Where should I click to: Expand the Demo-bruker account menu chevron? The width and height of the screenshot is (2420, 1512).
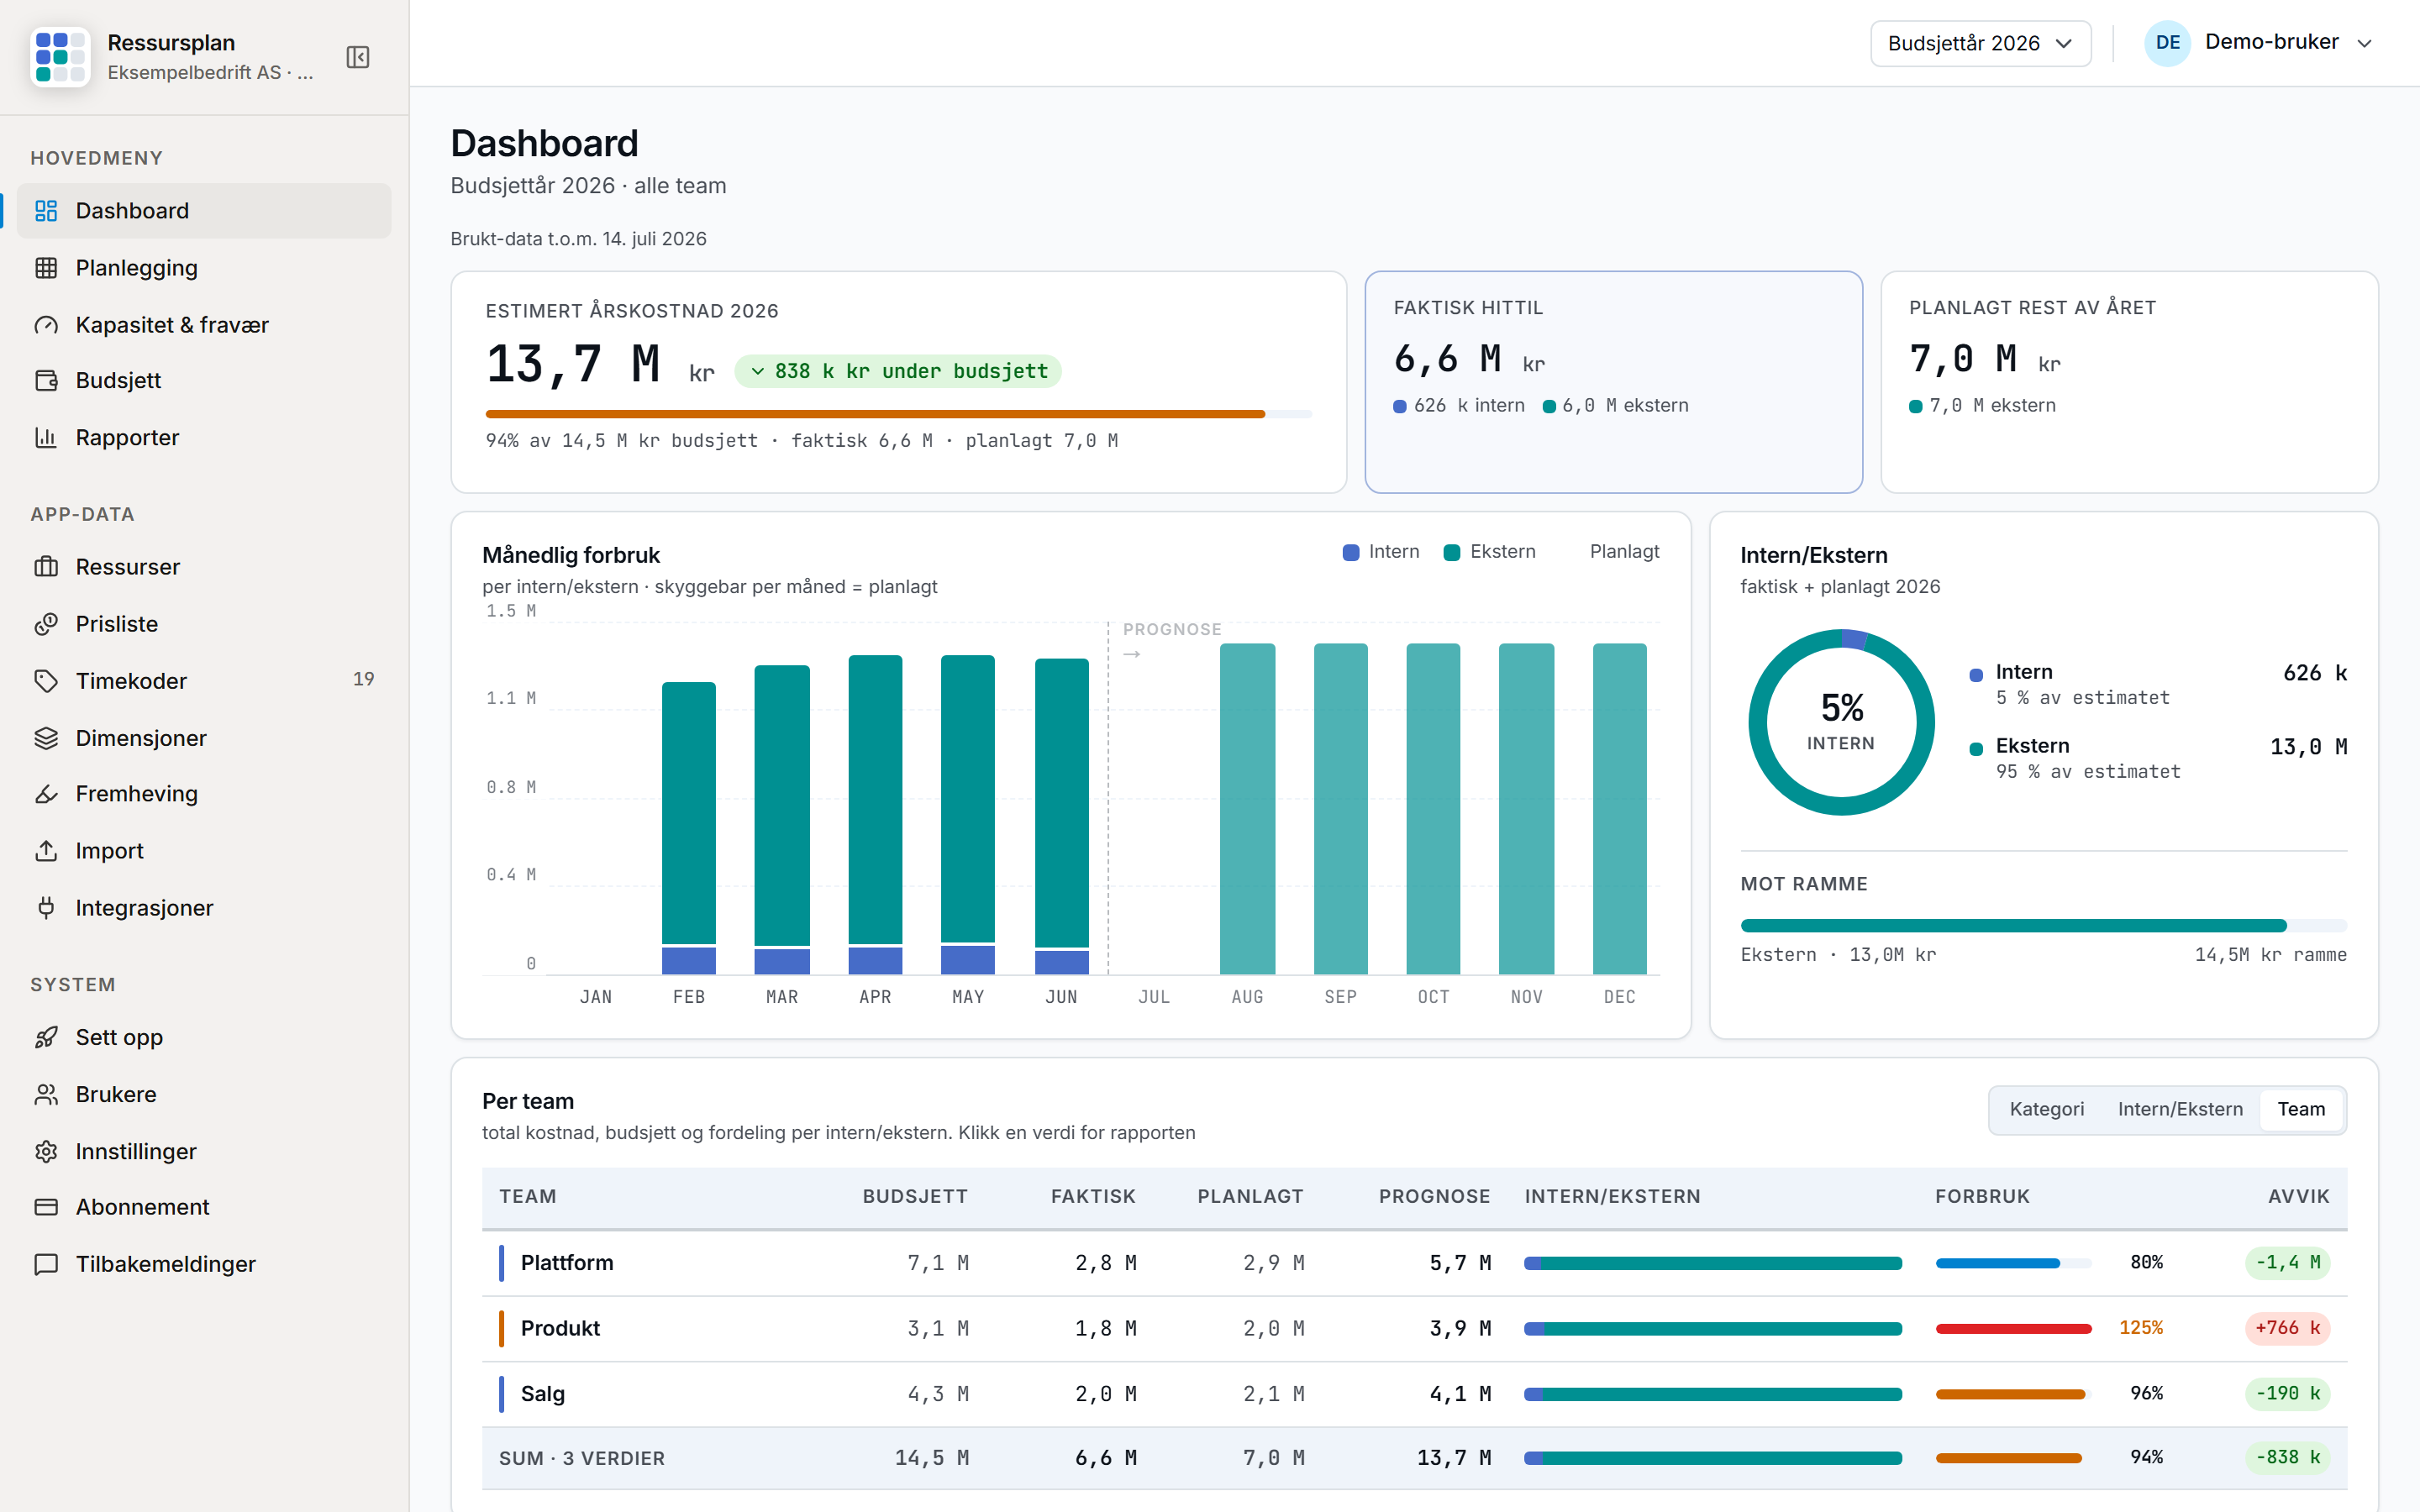(2365, 43)
